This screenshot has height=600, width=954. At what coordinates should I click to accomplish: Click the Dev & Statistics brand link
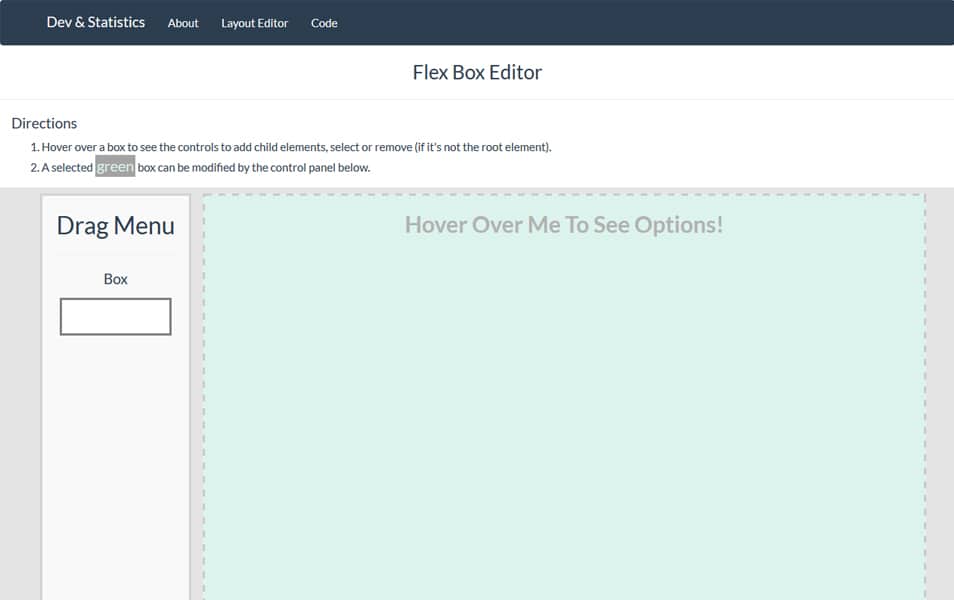point(95,22)
